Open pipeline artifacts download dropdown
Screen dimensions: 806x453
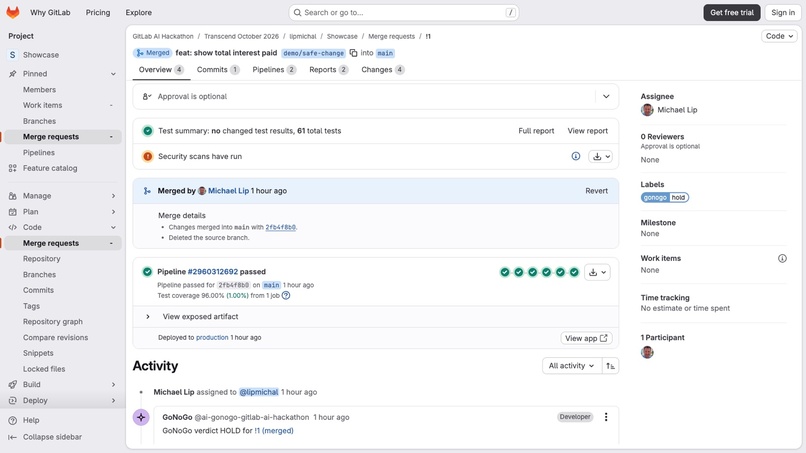click(x=597, y=273)
